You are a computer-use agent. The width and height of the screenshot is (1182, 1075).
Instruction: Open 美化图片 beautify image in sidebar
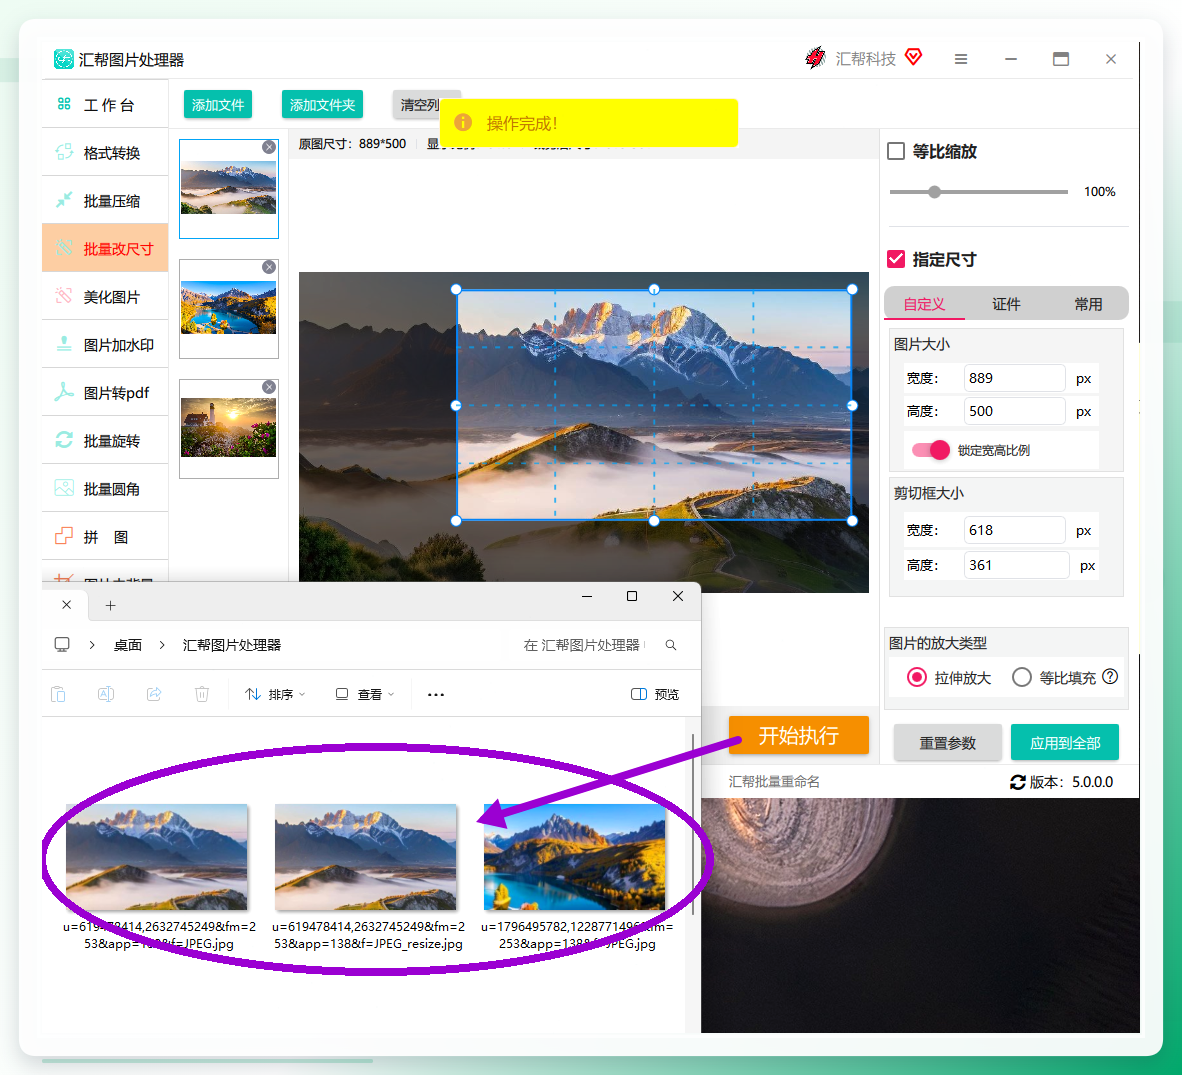click(x=105, y=297)
